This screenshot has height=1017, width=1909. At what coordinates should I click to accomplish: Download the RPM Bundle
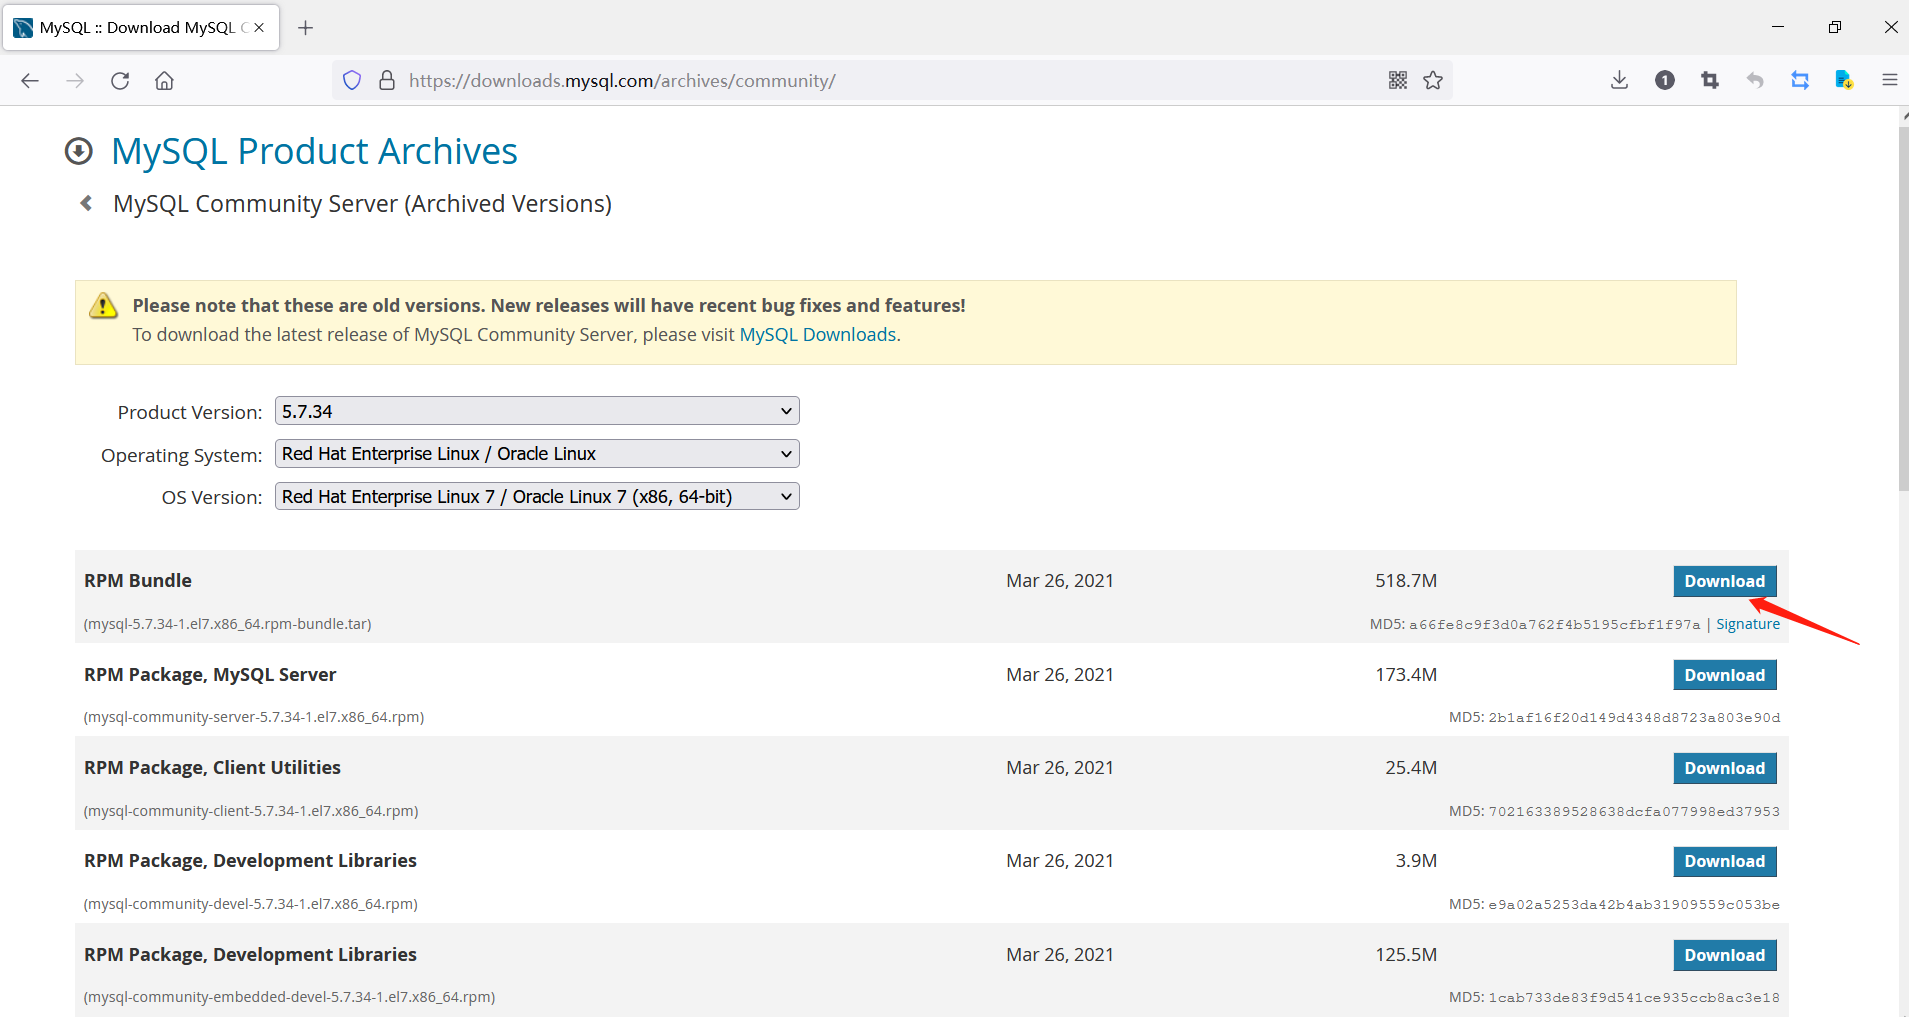1725,581
